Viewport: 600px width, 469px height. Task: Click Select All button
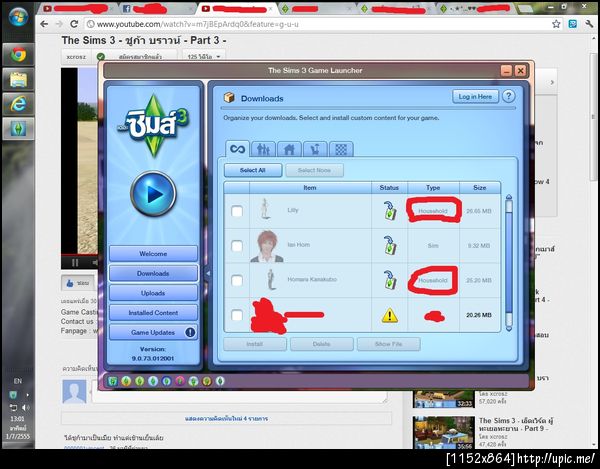pos(253,170)
